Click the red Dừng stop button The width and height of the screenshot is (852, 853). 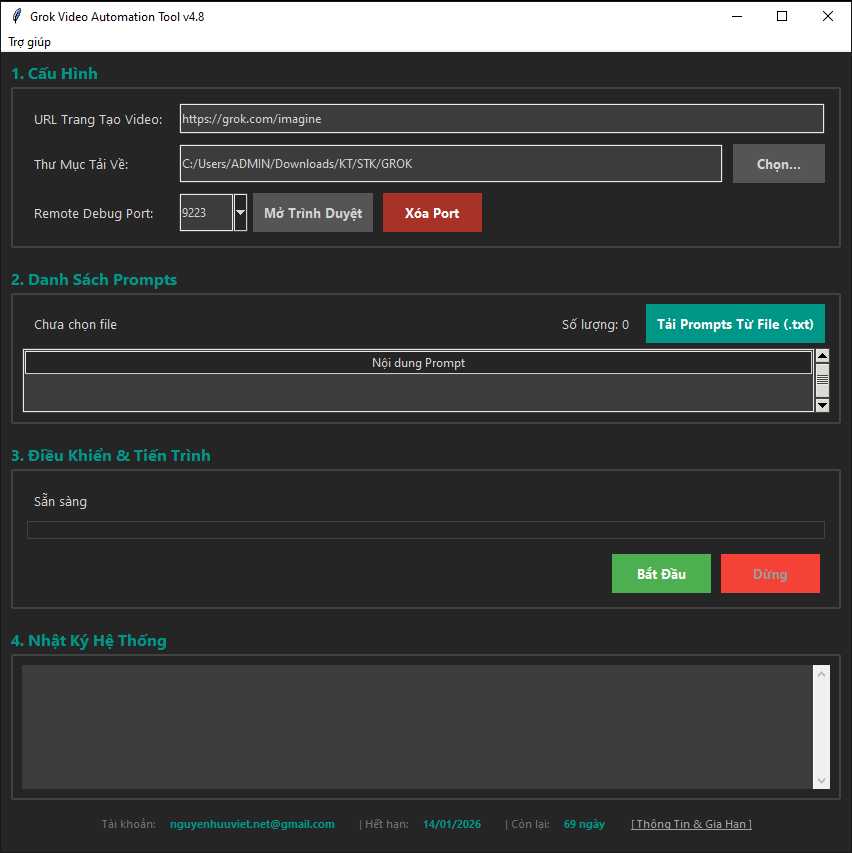(x=770, y=573)
